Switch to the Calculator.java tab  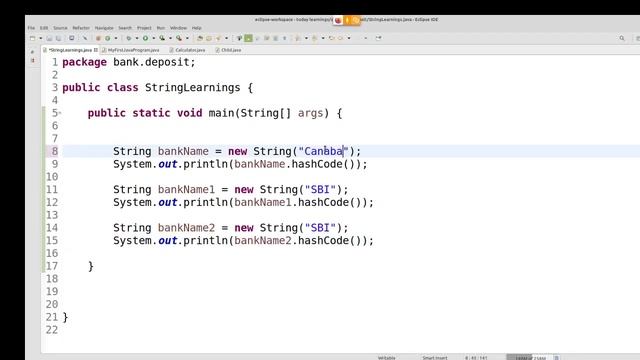pos(188,50)
